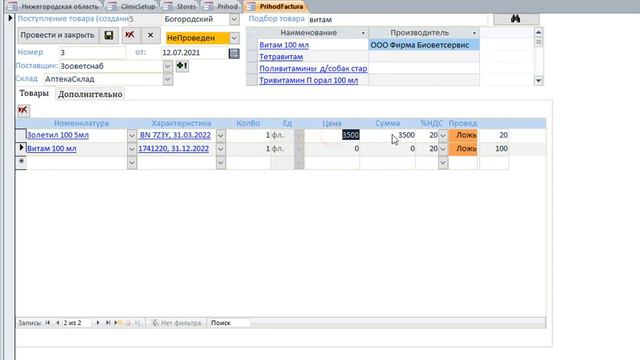Screen dimensions: 640x360
Task: Click the Сумма column header
Action: tap(387, 123)
